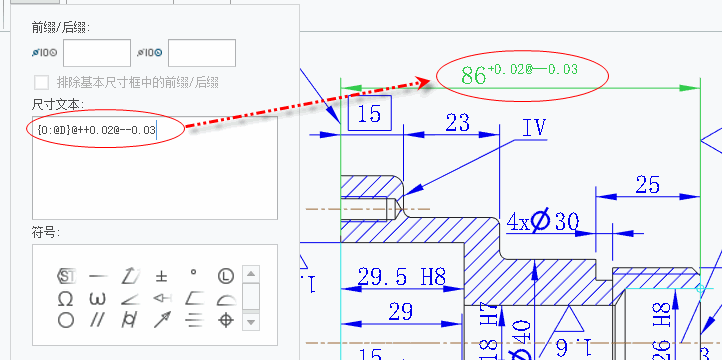Select the vertical 26 H8 dimension

[x=661, y=331]
